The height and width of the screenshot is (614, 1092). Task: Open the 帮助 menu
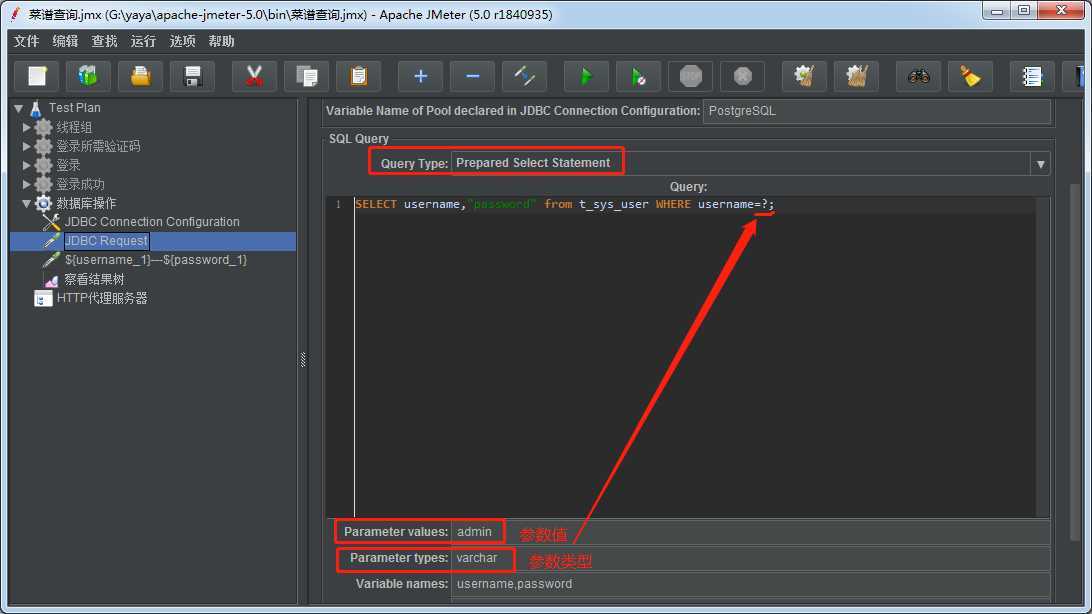(221, 41)
